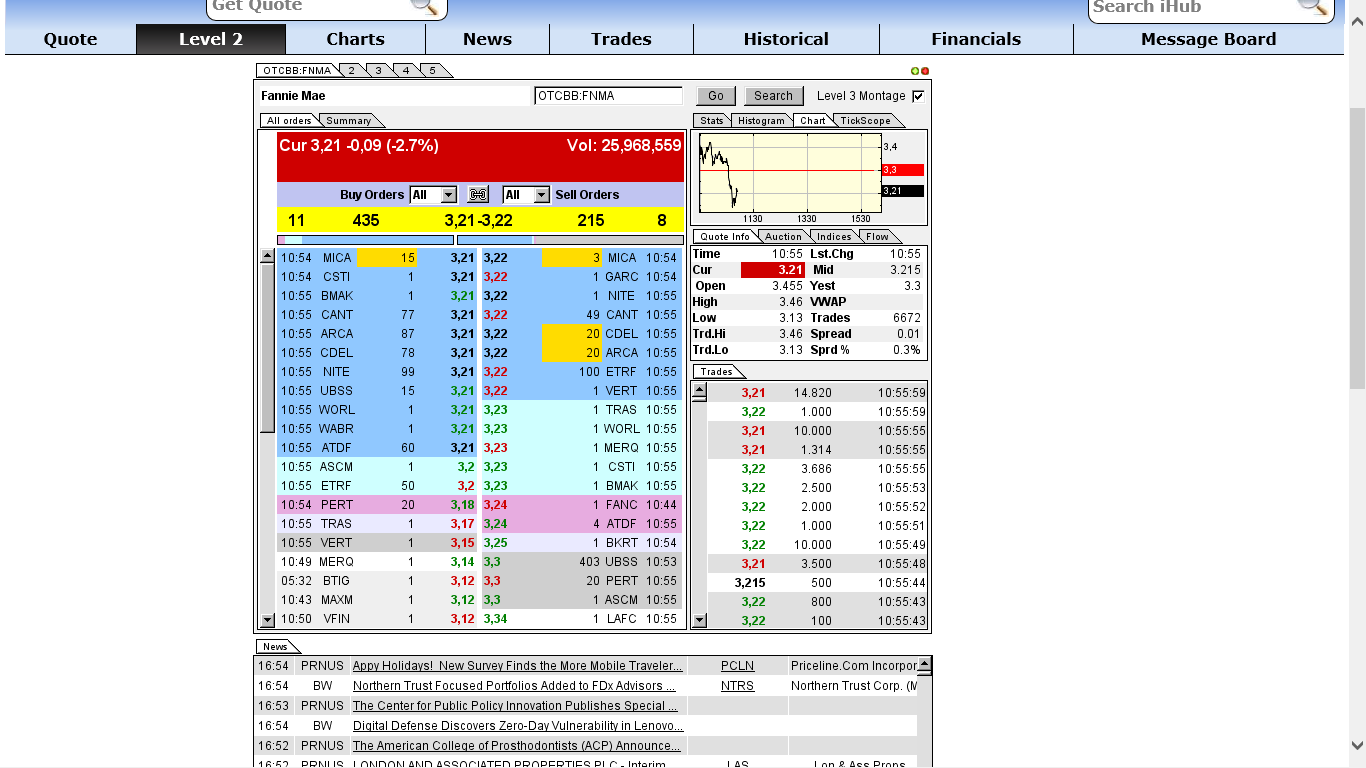Viewport: 1366px width, 768px height.
Task: Click the pink buy depth bar below the yellow quote strip
Action: click(x=282, y=238)
